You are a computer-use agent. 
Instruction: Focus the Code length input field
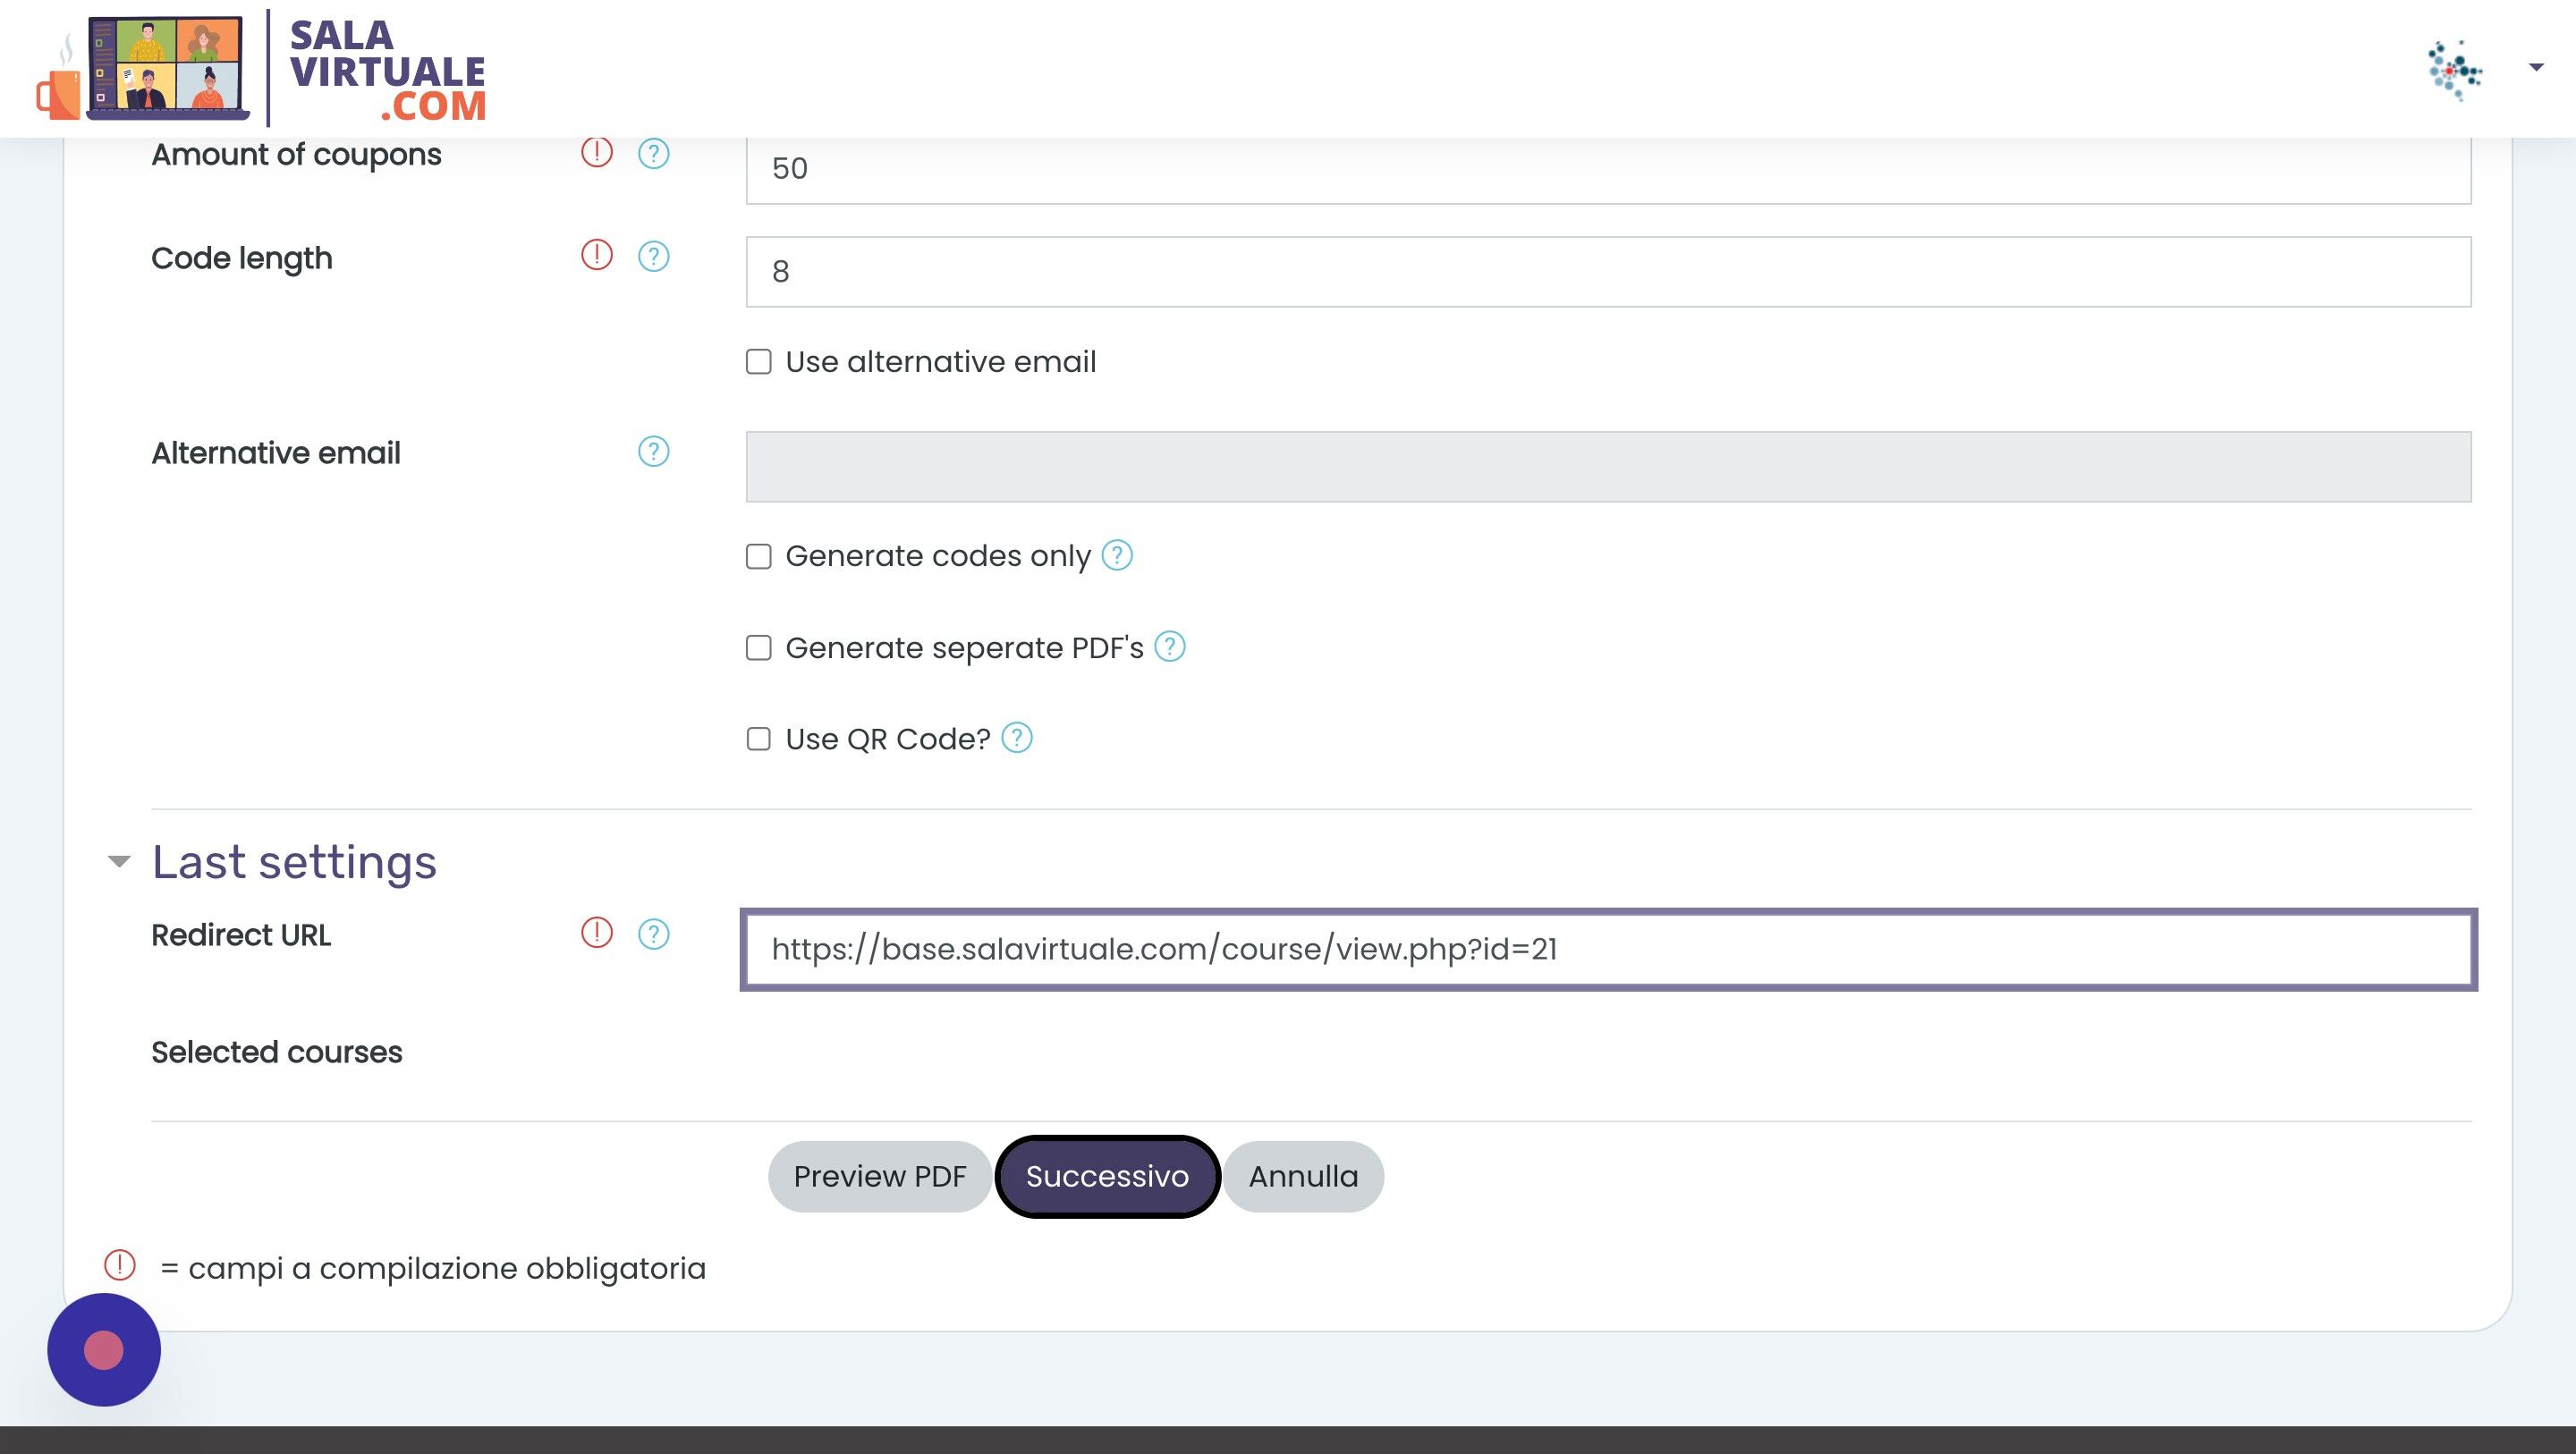(x=1608, y=271)
